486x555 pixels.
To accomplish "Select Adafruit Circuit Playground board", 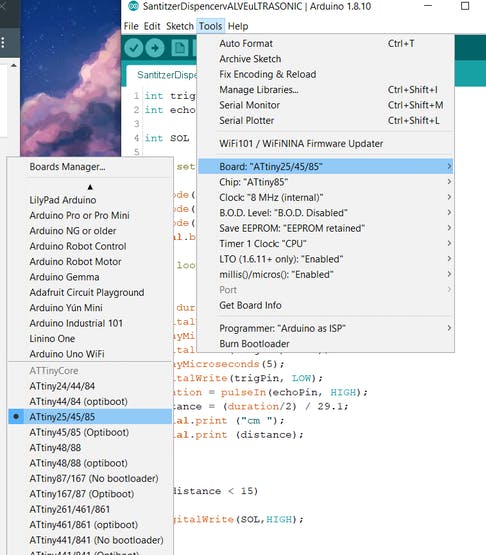I will click(90, 292).
